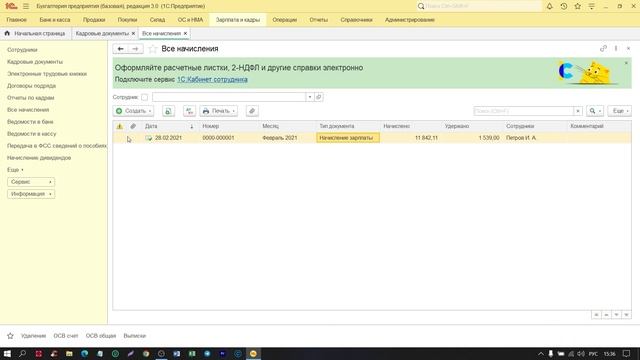The image size is (640, 360).
Task: Select the Начисление зарплаты cell
Action: [348, 138]
